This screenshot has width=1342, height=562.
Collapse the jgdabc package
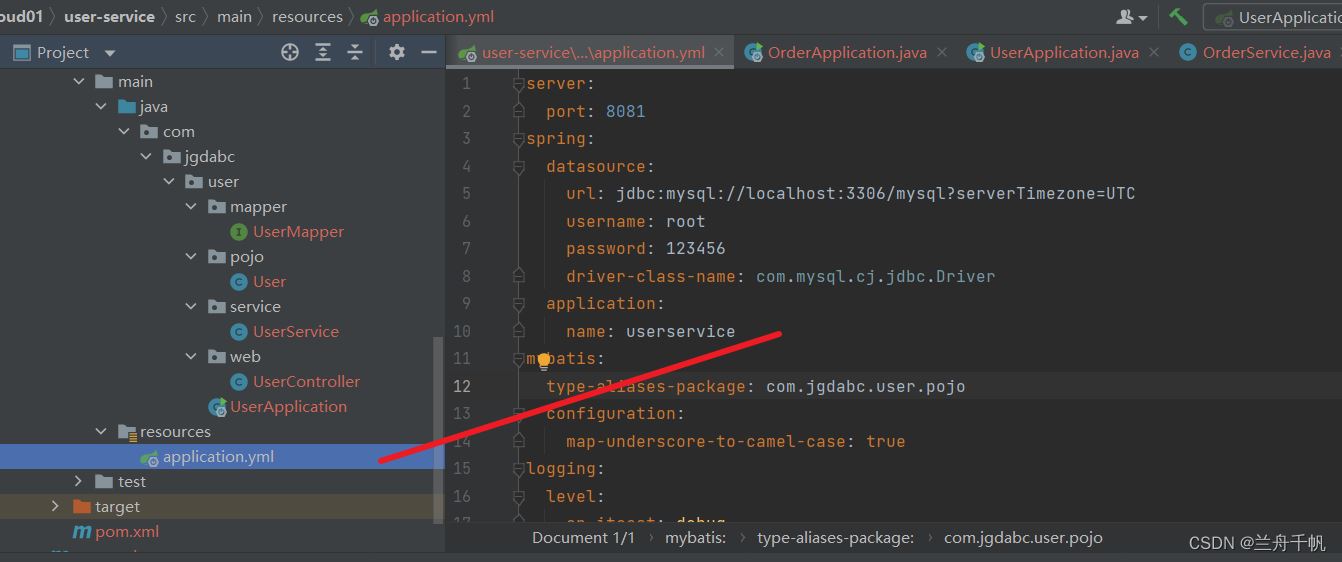[x=146, y=157]
